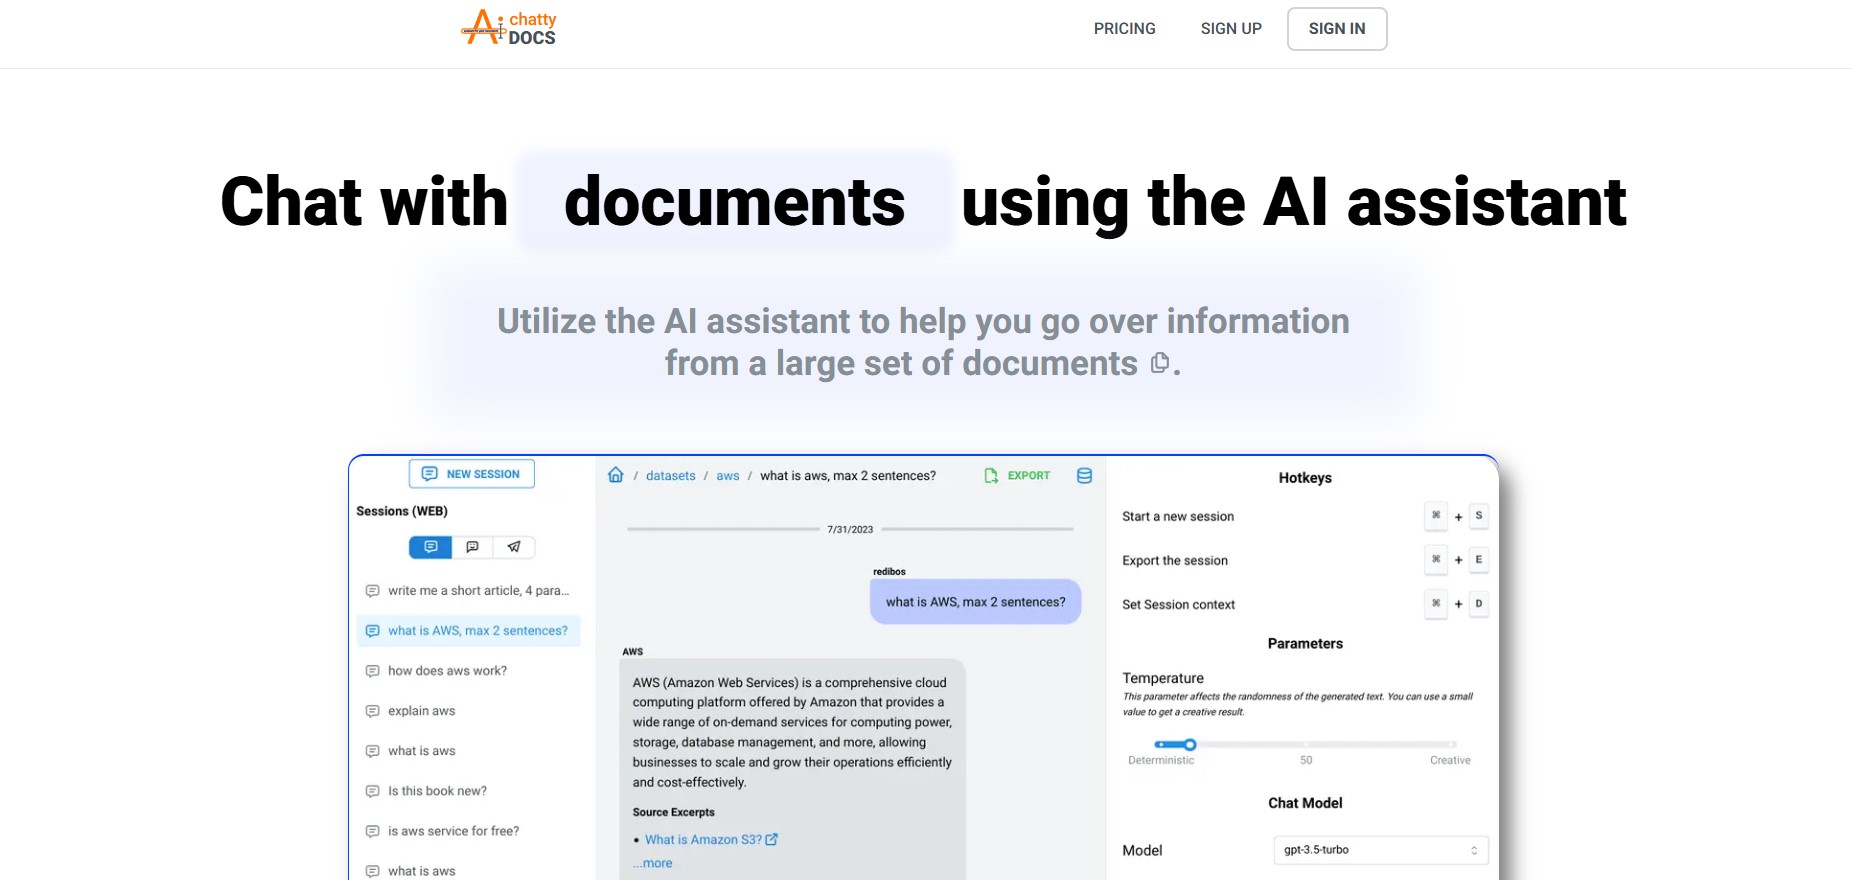Open session 'what is AWS, max 2 sentences?'
1852x880 pixels.
(469, 631)
